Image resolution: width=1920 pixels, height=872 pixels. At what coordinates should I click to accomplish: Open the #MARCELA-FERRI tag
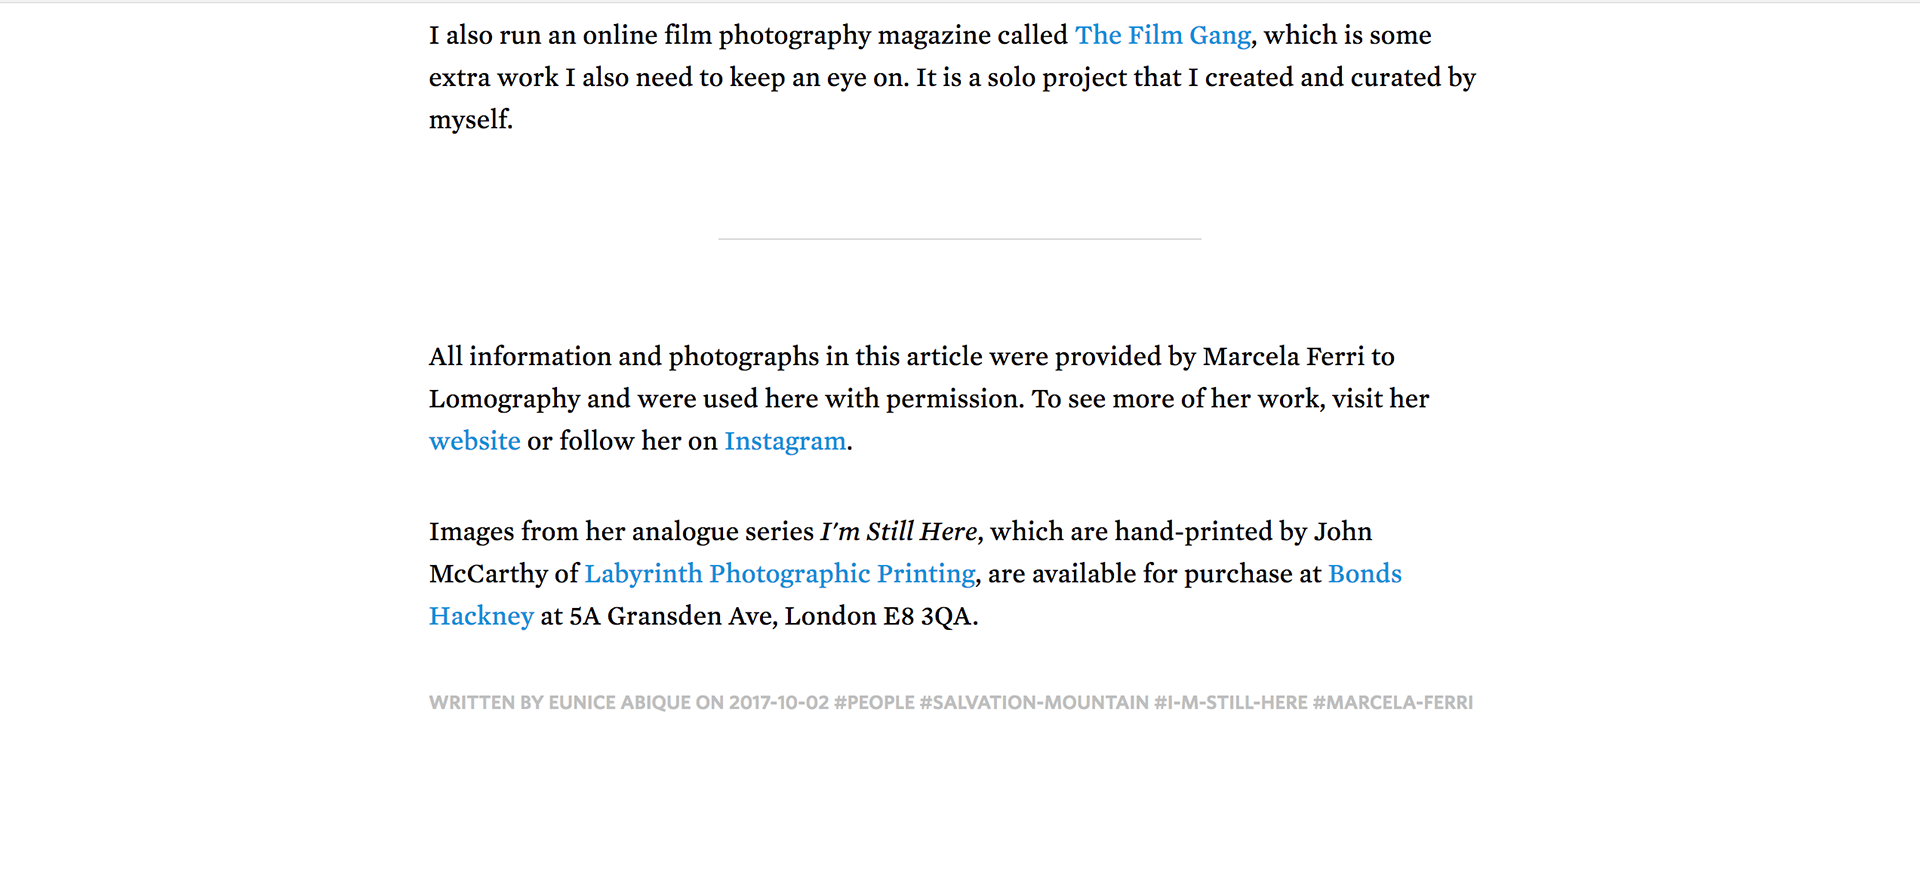(x=1392, y=703)
